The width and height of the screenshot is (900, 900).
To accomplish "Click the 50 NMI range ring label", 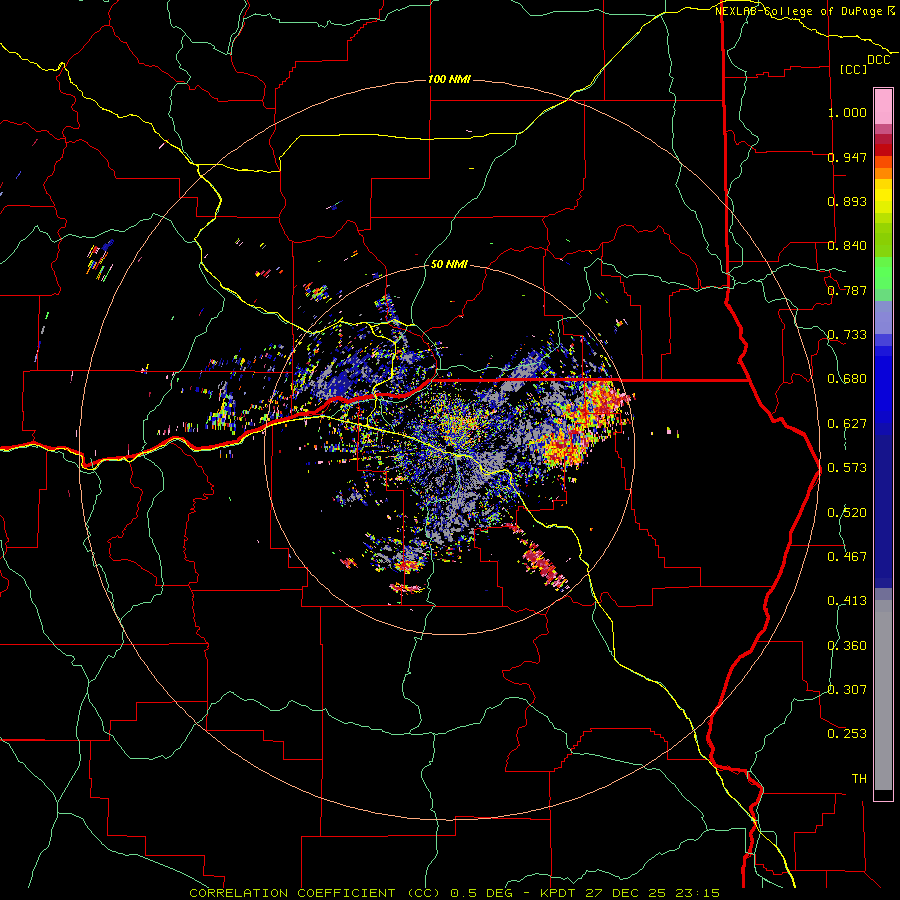I will (x=449, y=264).
